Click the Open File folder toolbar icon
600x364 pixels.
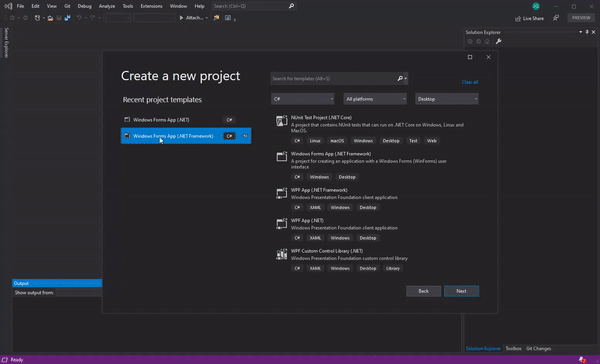point(50,18)
